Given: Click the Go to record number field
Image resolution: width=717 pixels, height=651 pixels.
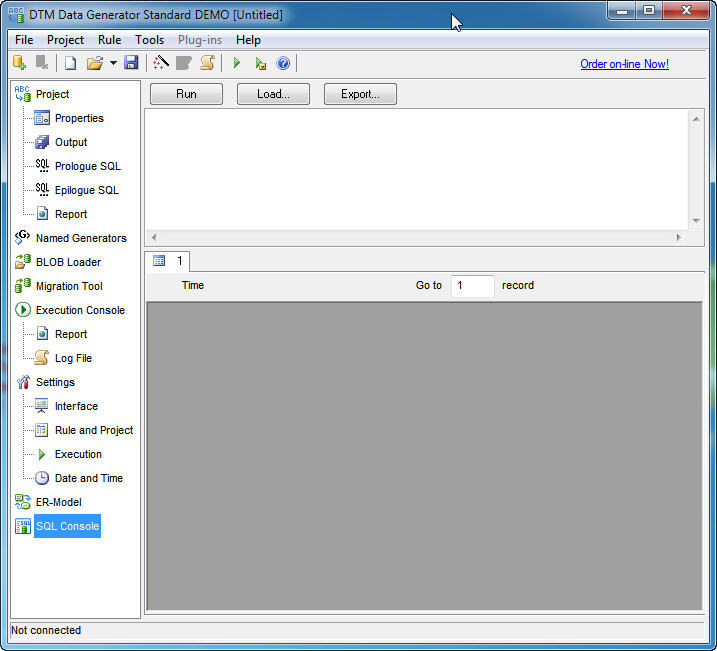Looking at the screenshot, I should (472, 286).
